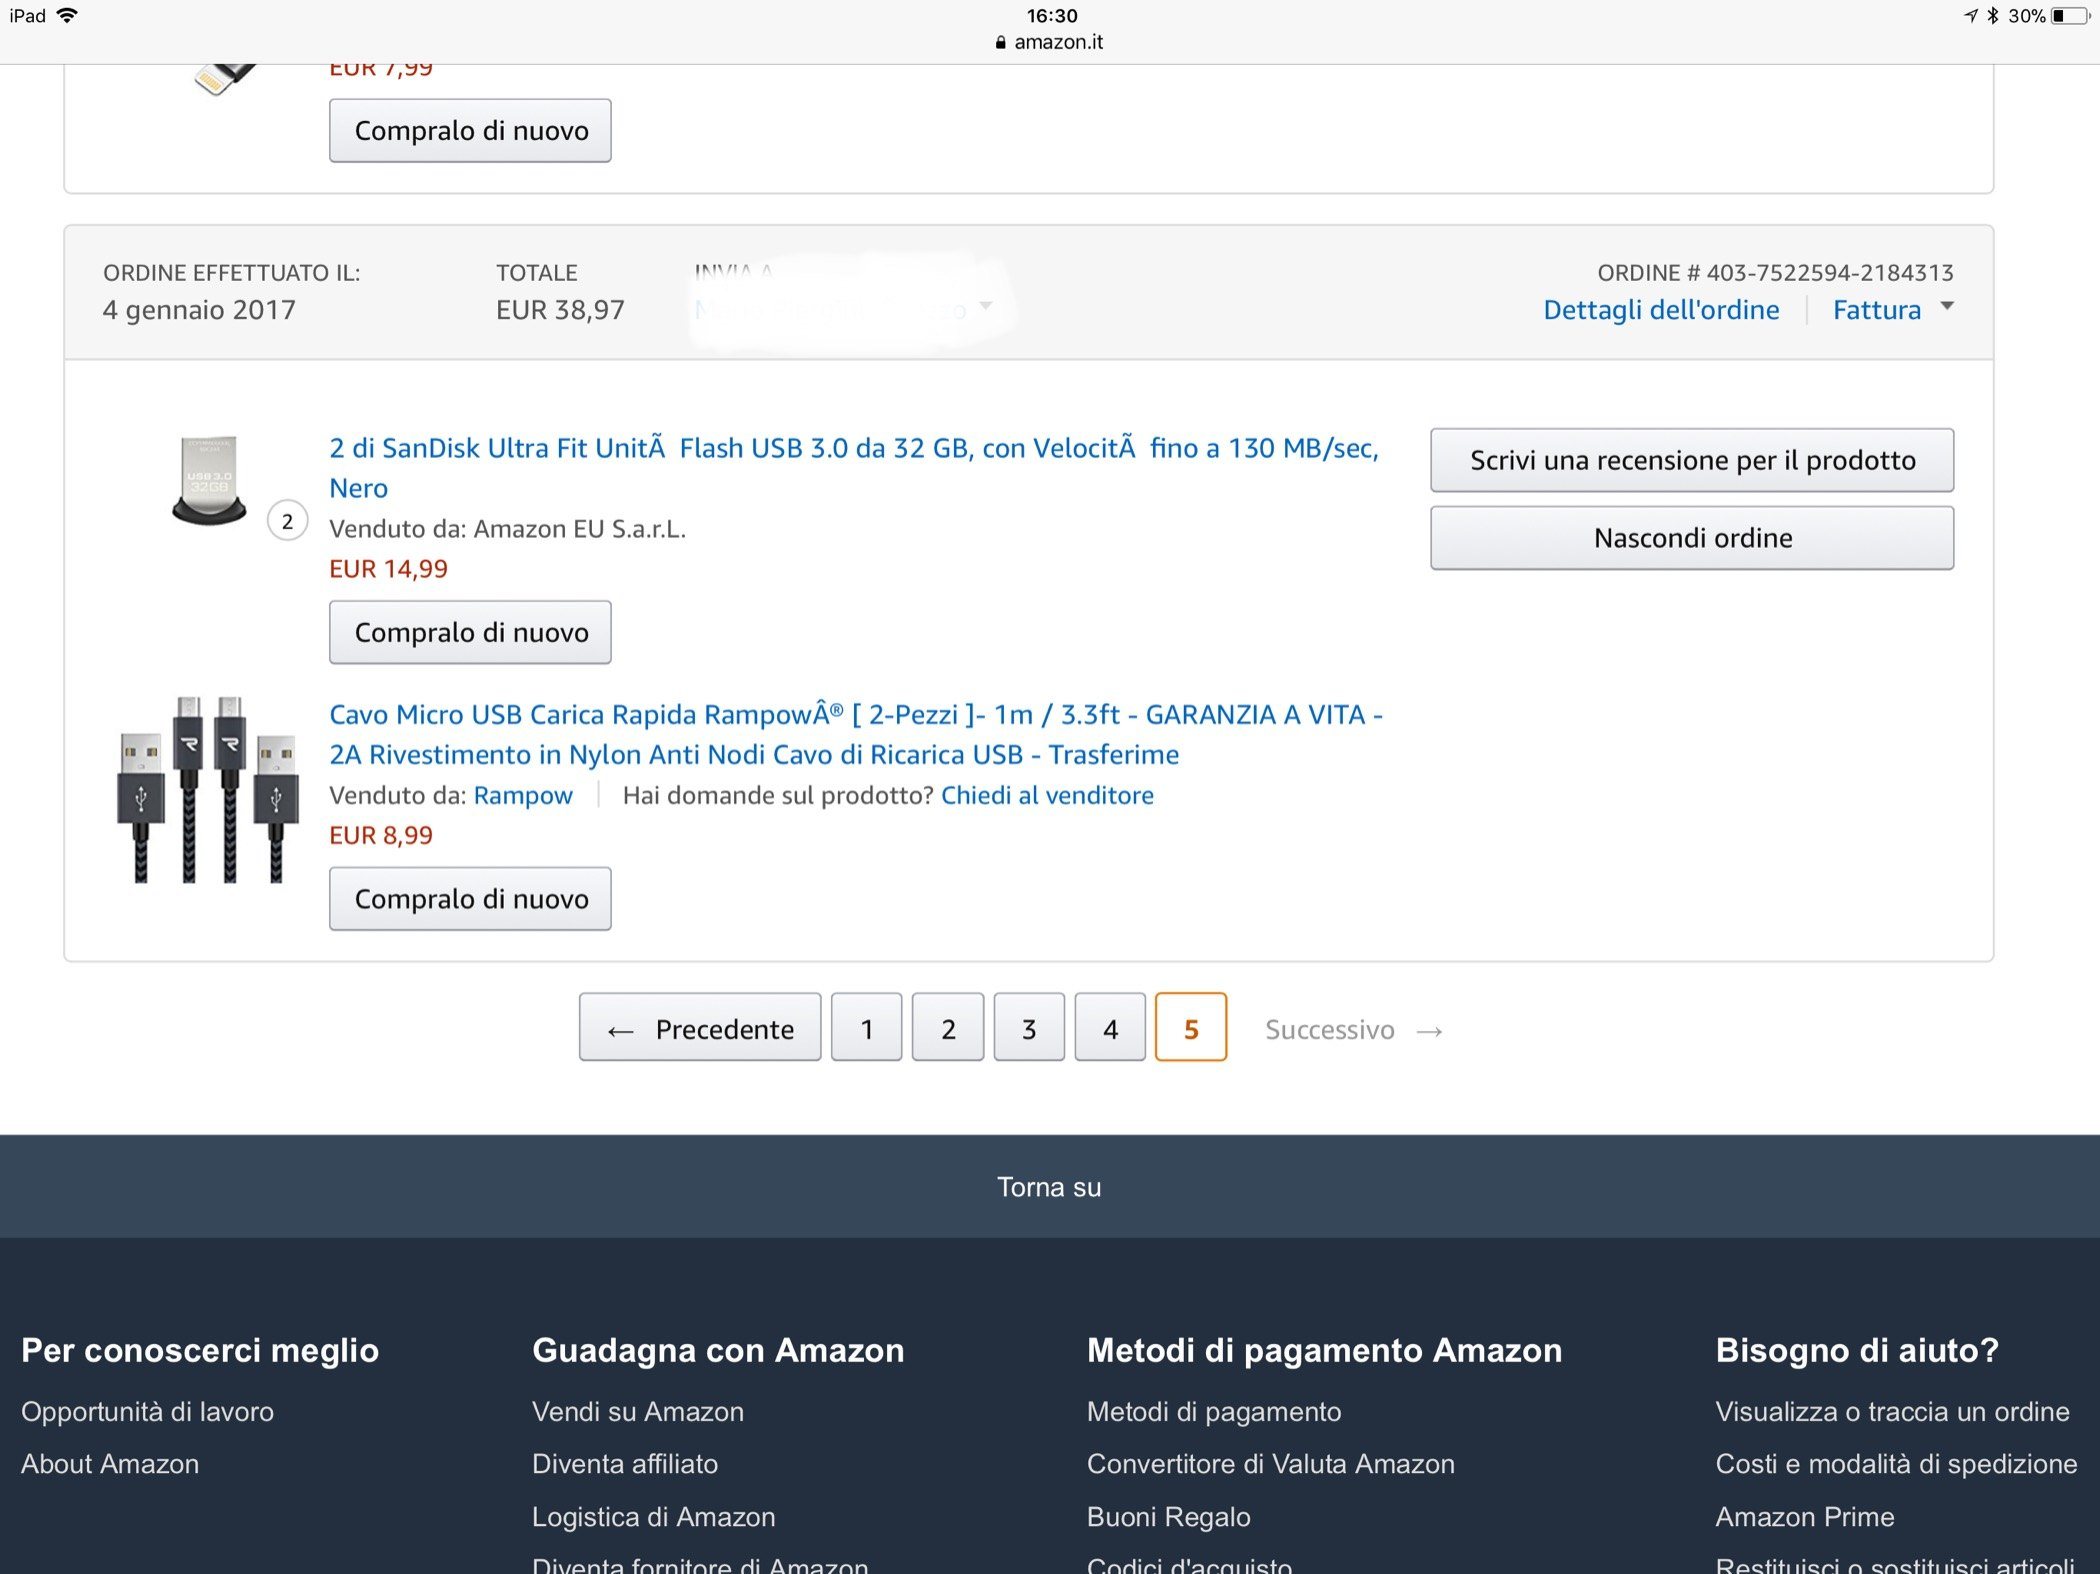Go to orders page 3
The image size is (2100, 1574).
1029,1027
